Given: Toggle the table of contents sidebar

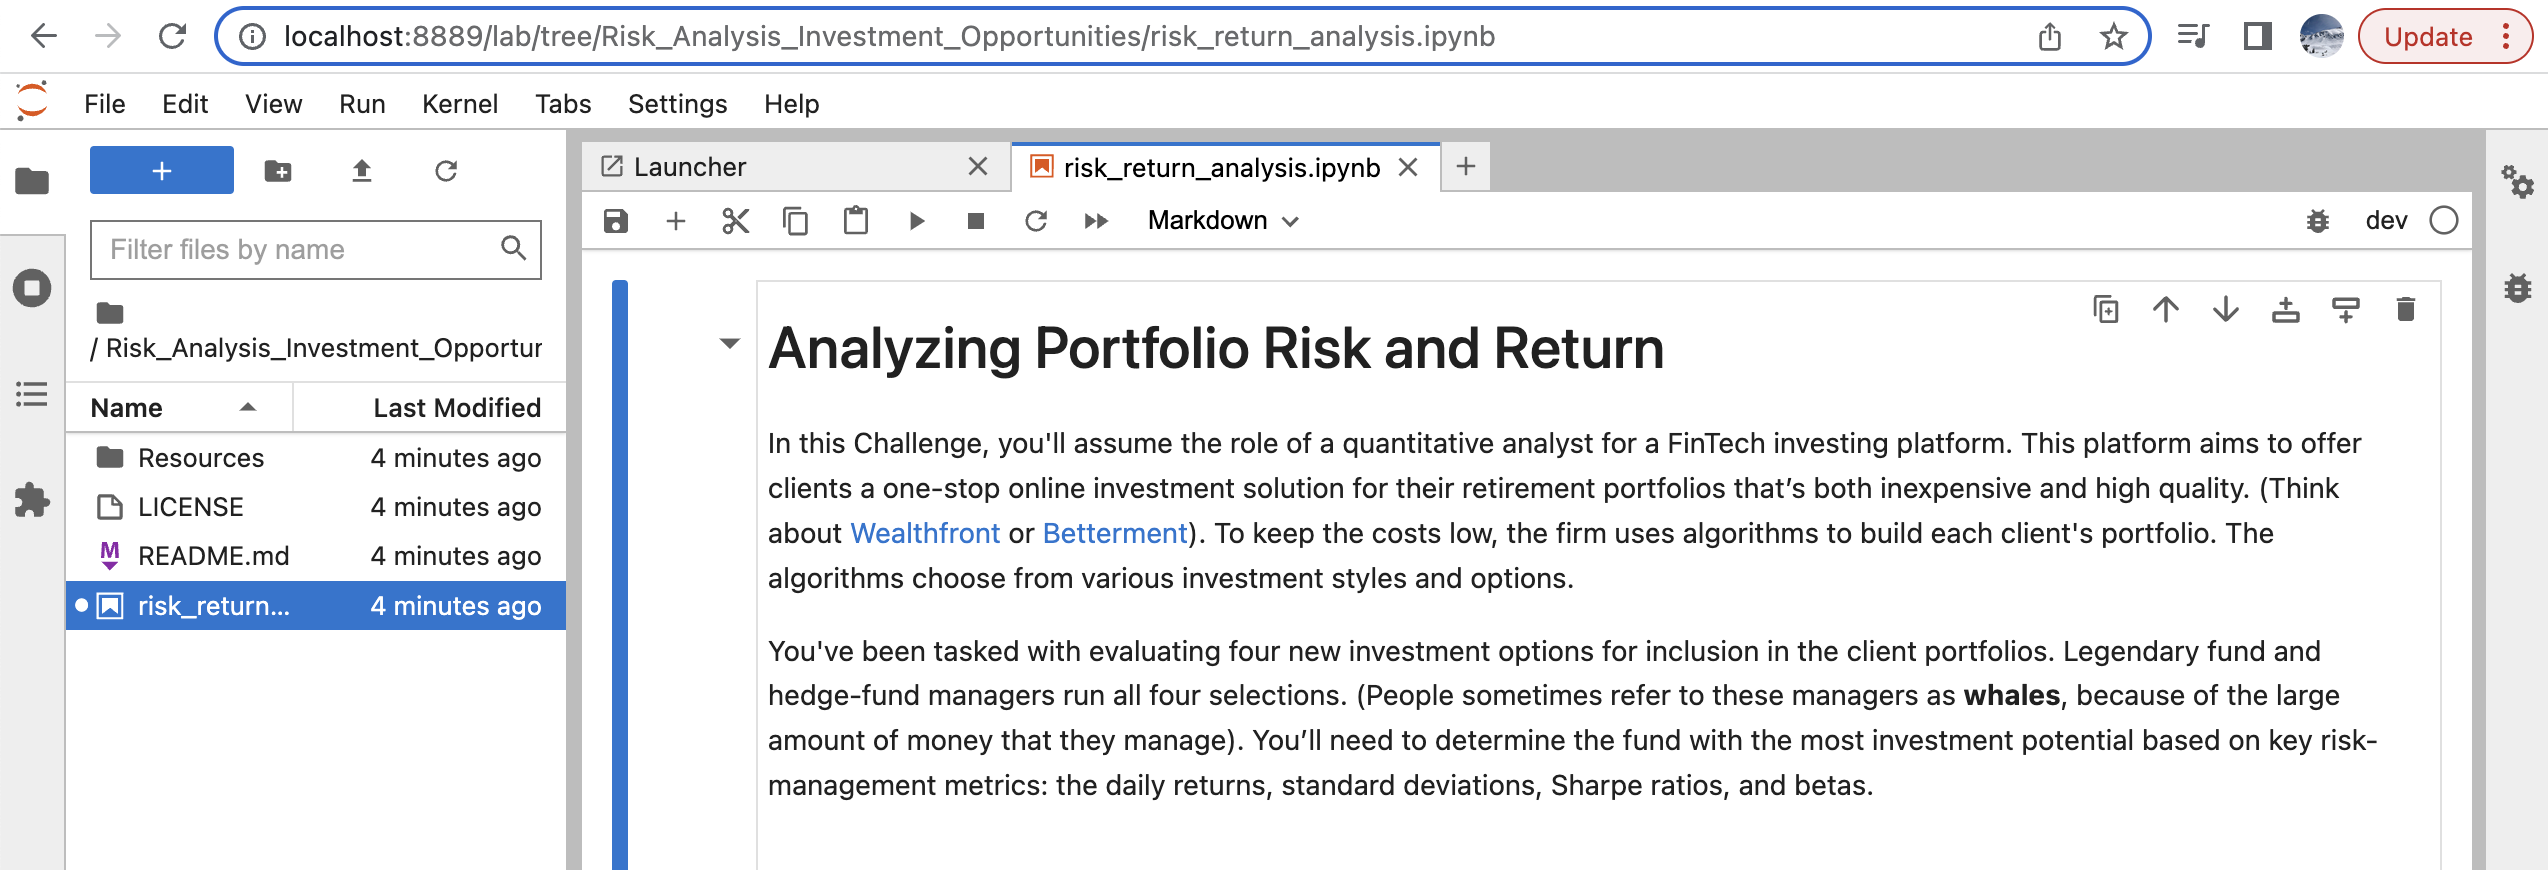Looking at the screenshot, I should [x=31, y=396].
